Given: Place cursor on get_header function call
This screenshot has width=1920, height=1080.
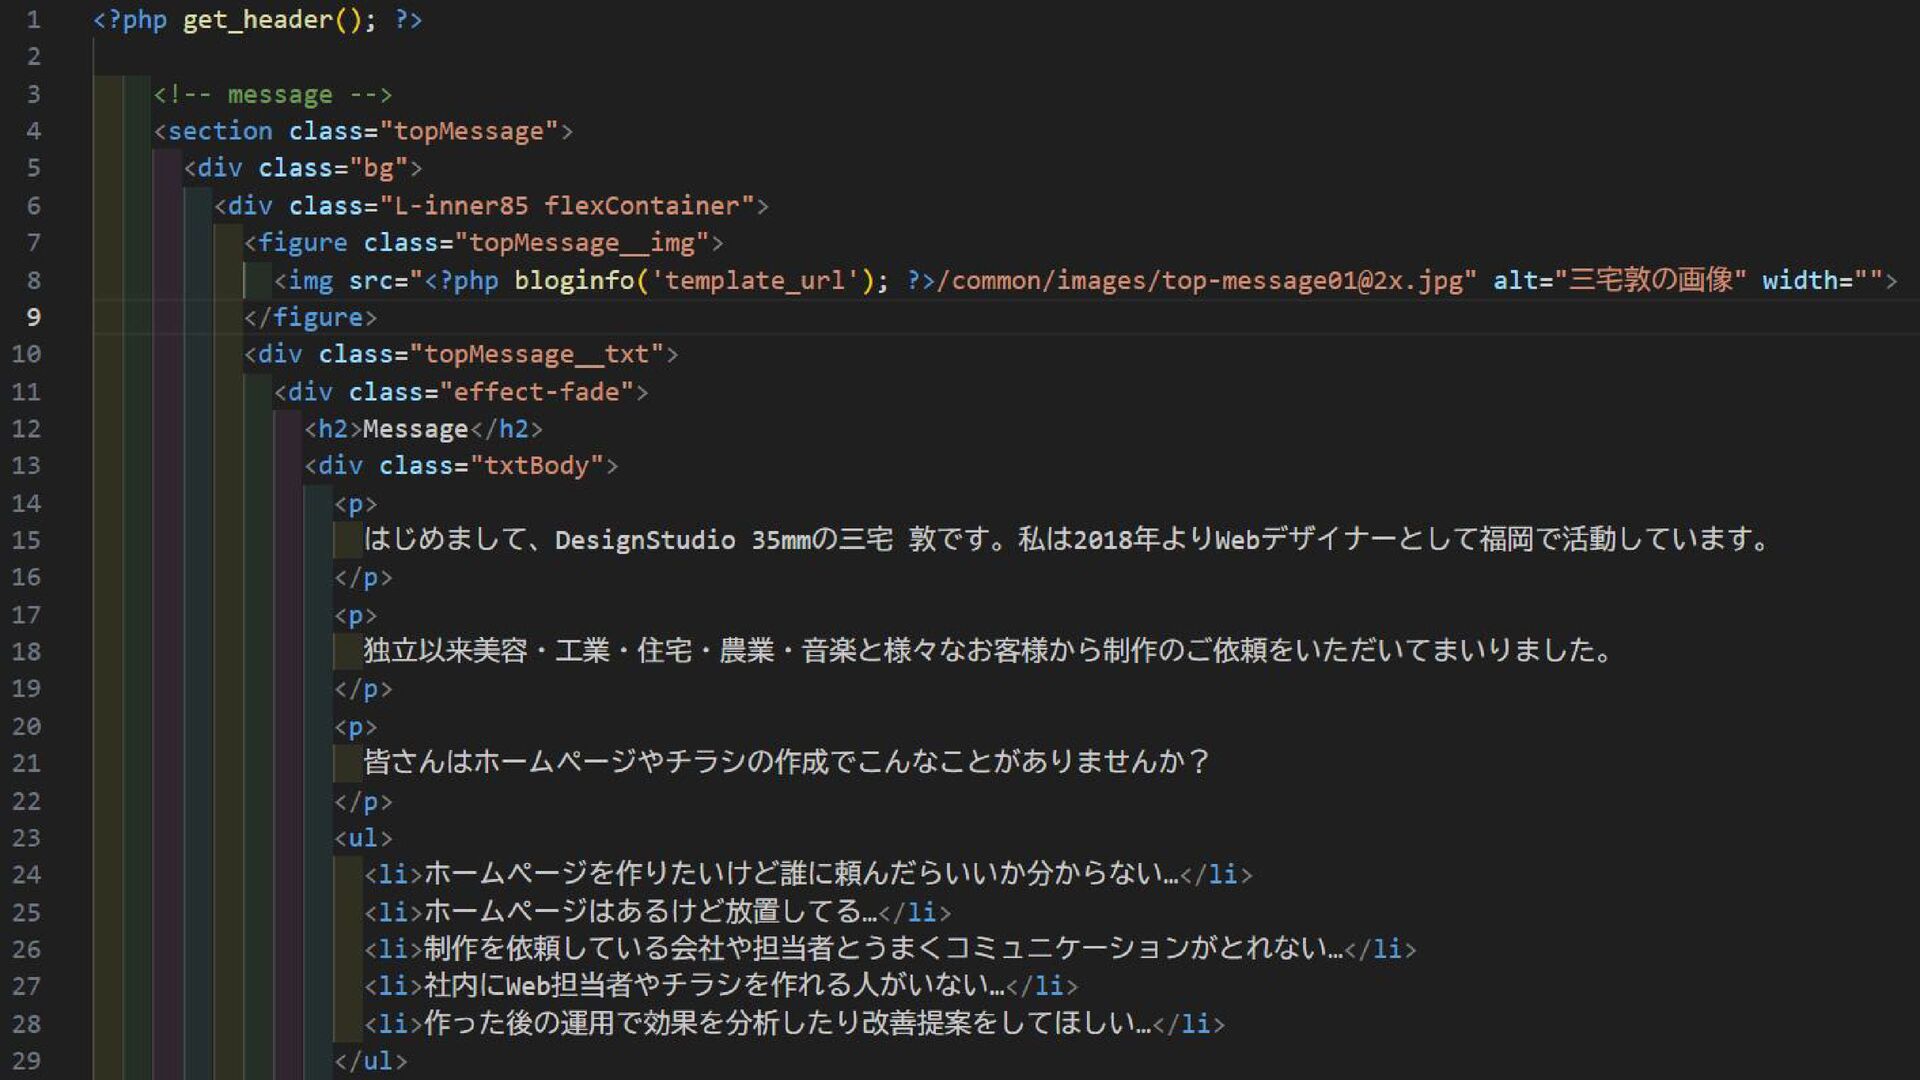Looking at the screenshot, I should (x=257, y=20).
